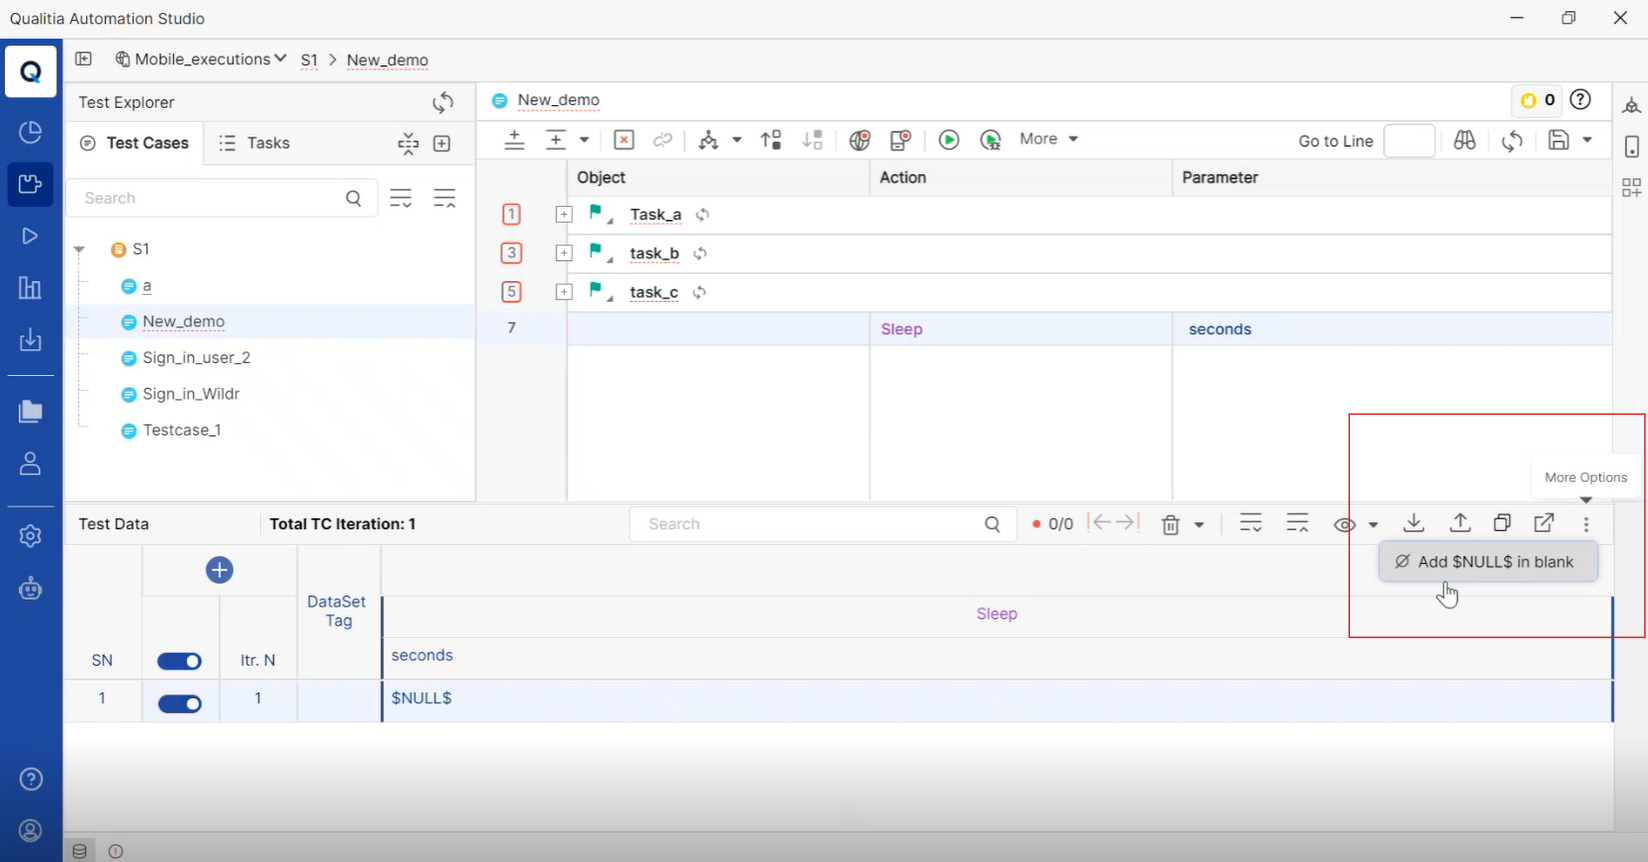Open the Sign_in_user_2 test case
Image resolution: width=1648 pixels, height=862 pixels.
tap(196, 358)
